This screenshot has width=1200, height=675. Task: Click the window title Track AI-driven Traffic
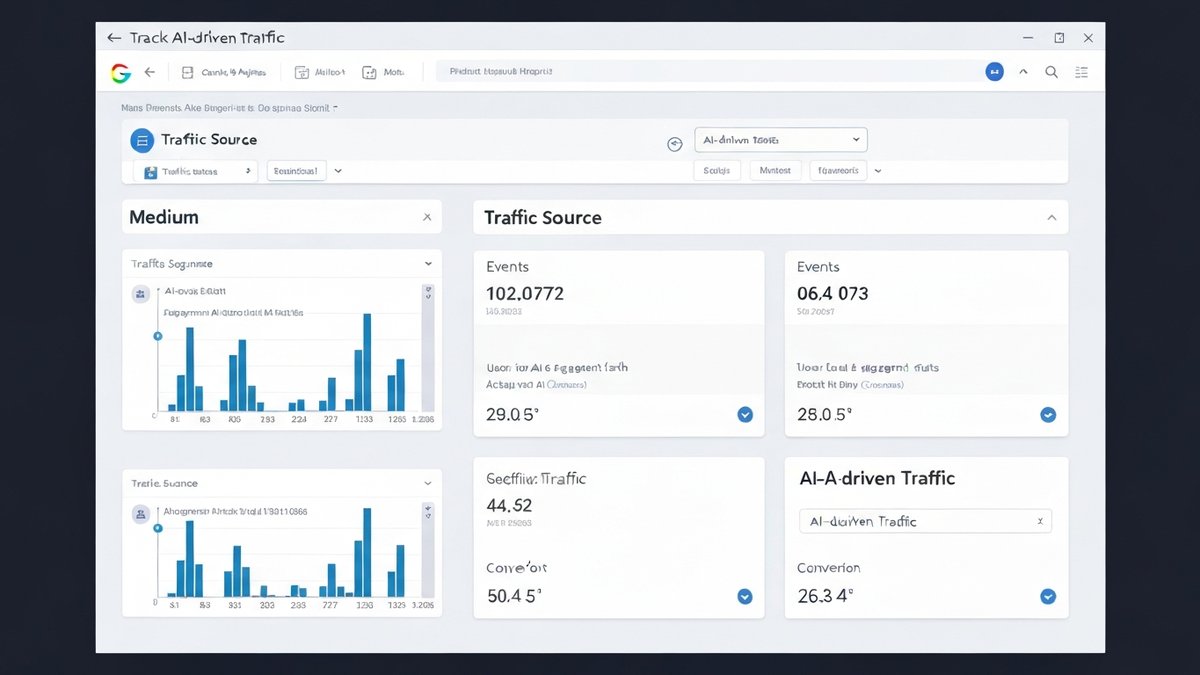click(x=207, y=38)
